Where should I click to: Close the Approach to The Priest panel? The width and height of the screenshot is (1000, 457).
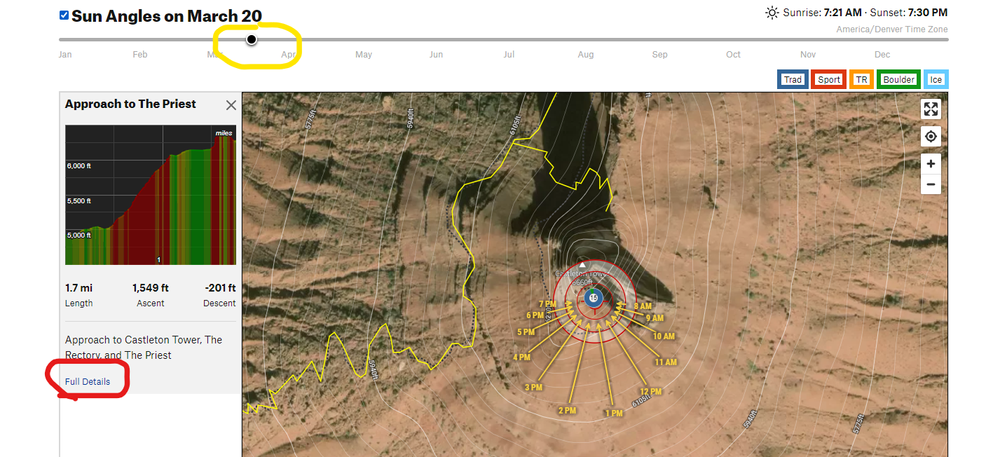[x=231, y=105]
